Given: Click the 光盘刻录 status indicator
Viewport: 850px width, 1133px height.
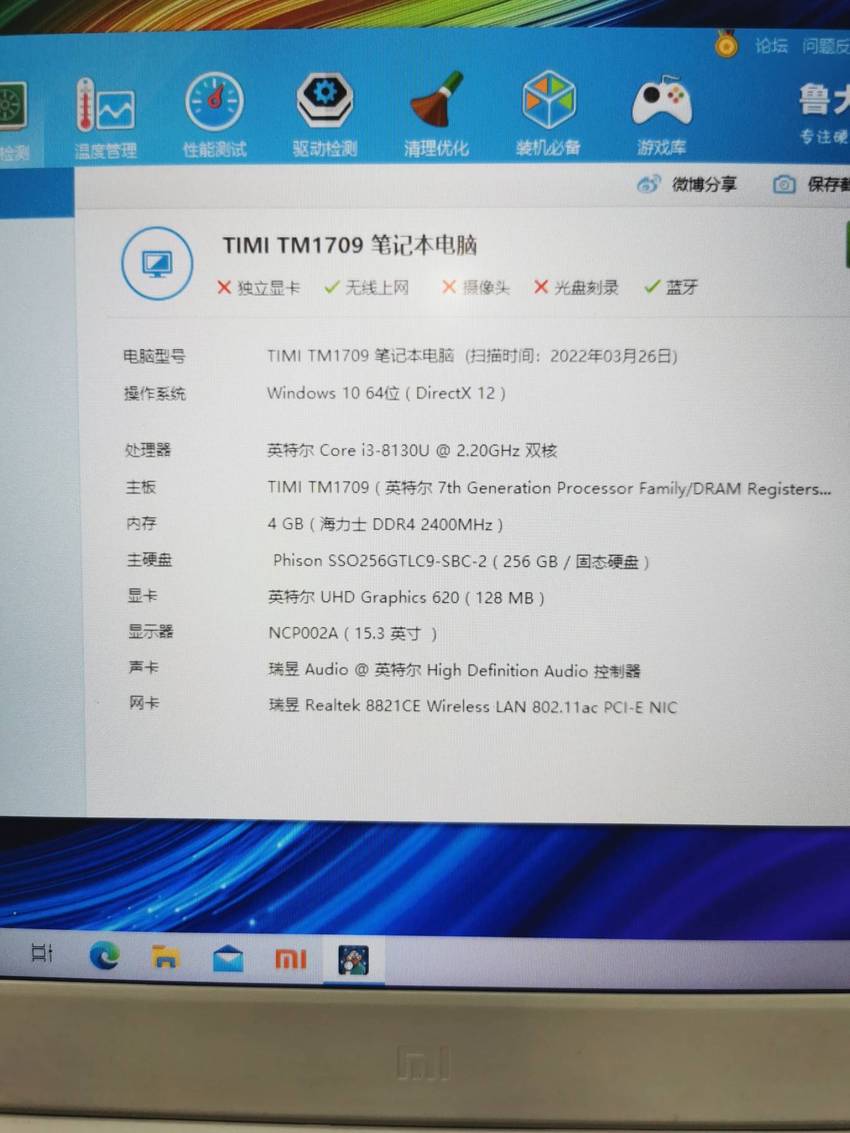Looking at the screenshot, I should pos(576,288).
